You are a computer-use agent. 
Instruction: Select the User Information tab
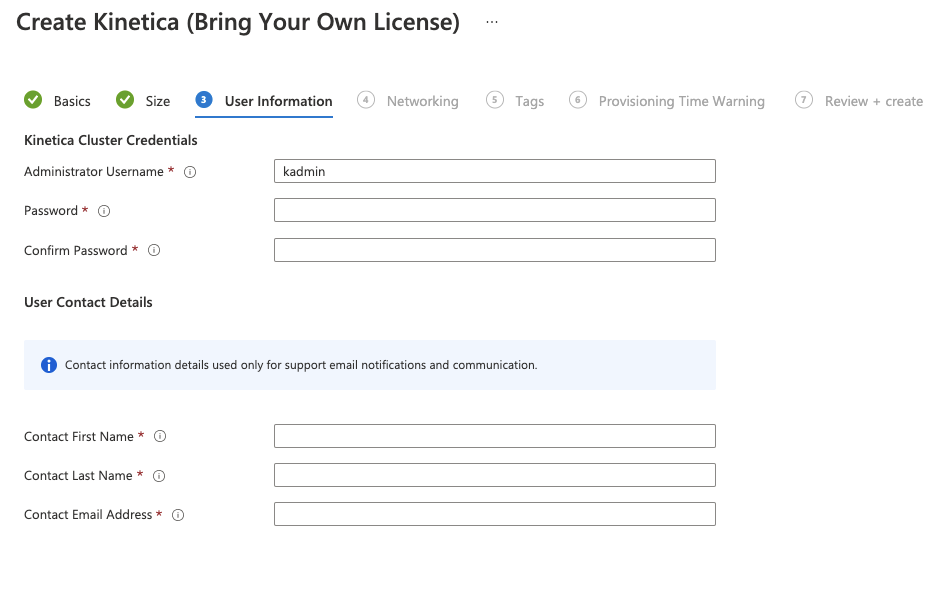click(278, 102)
